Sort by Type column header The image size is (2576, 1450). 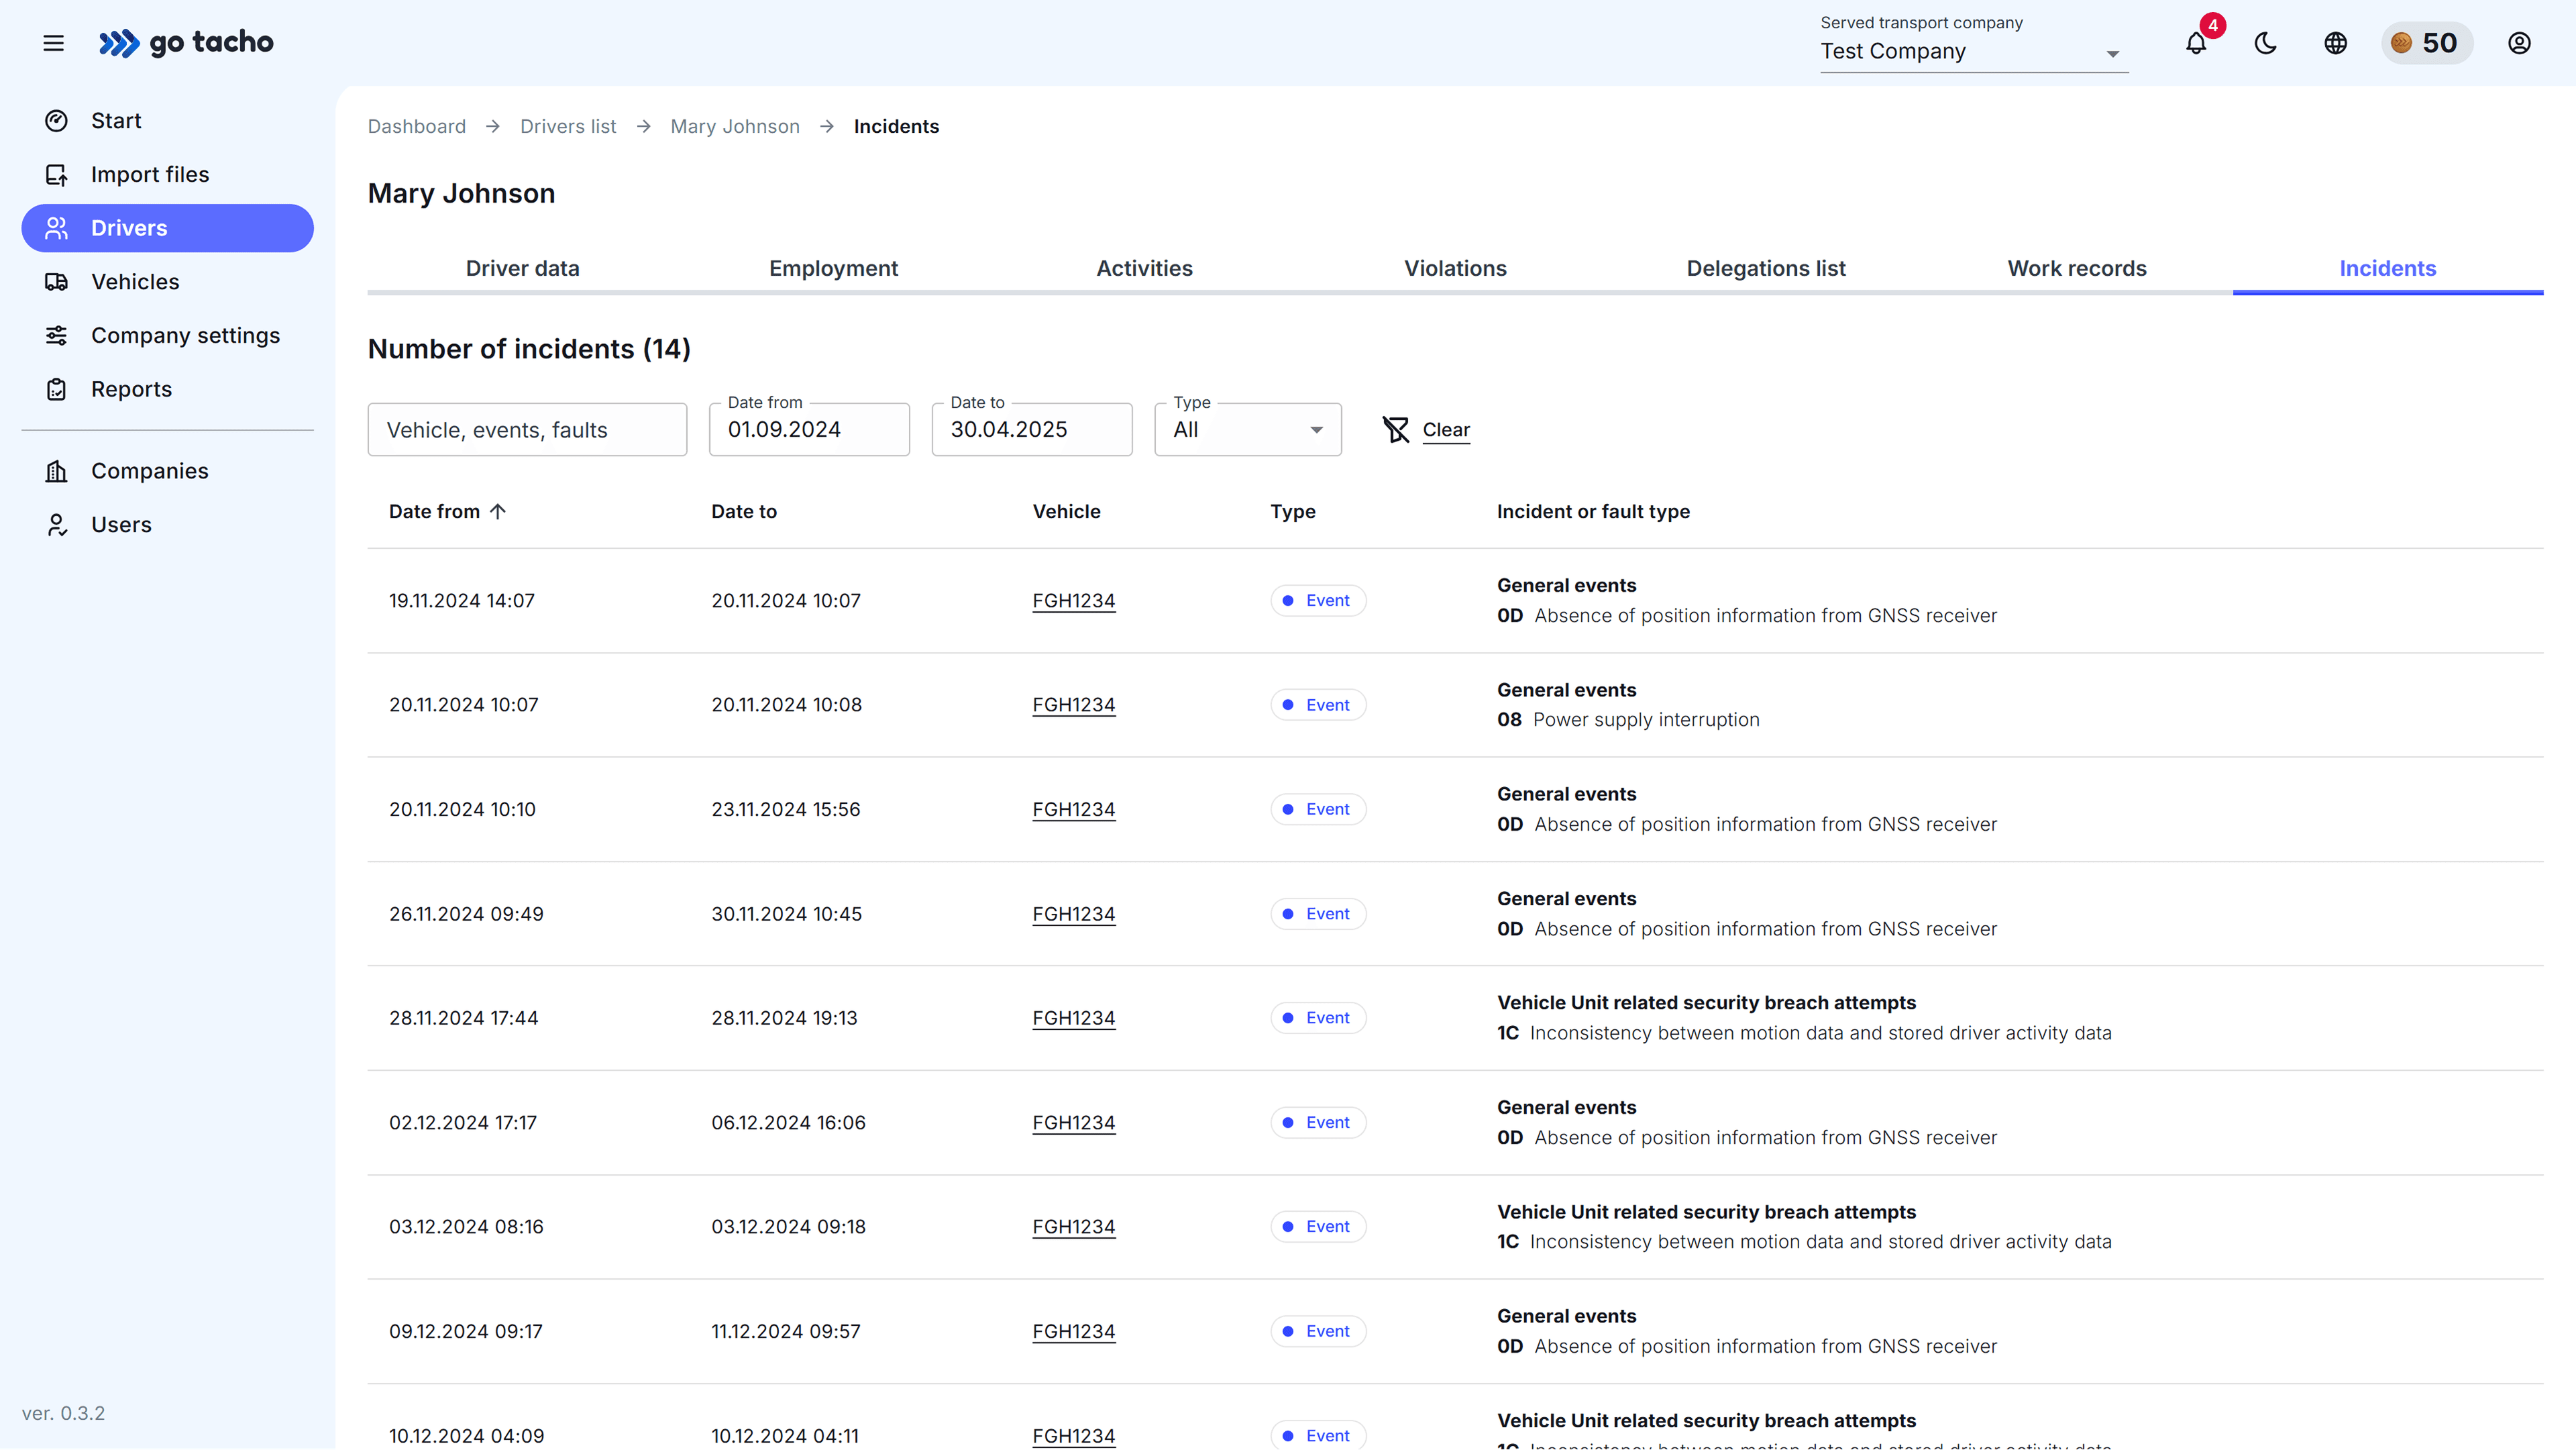click(1293, 511)
